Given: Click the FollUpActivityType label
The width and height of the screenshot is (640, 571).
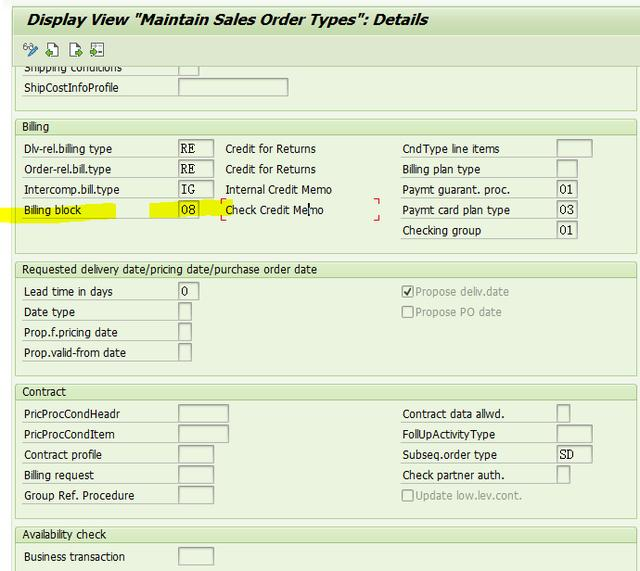Looking at the screenshot, I should 449,434.
